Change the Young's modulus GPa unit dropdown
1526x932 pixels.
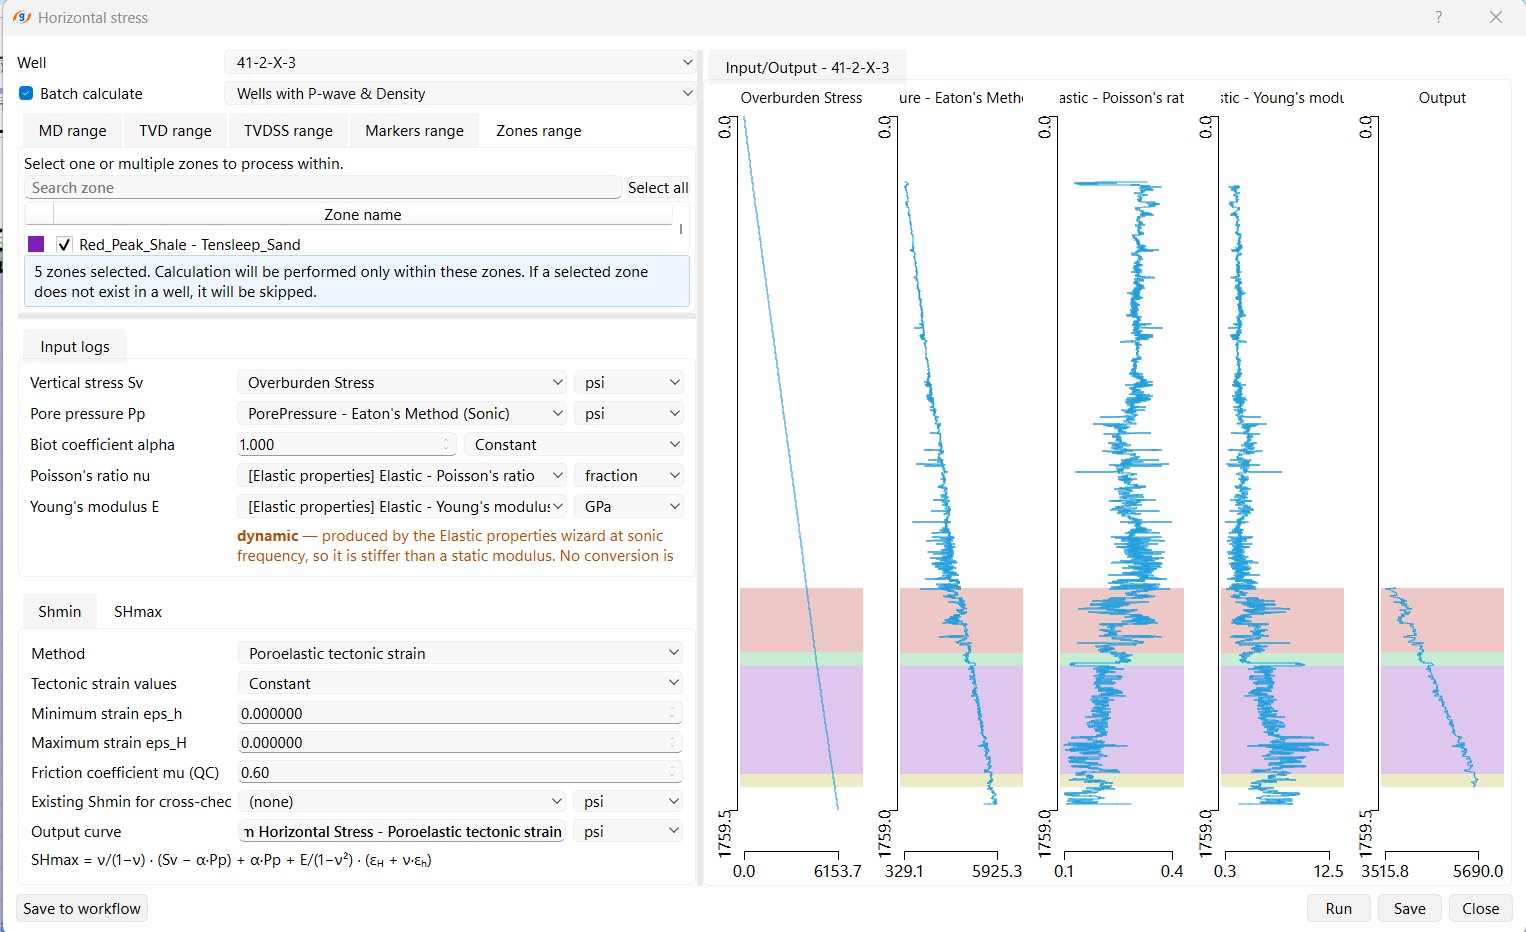point(629,507)
